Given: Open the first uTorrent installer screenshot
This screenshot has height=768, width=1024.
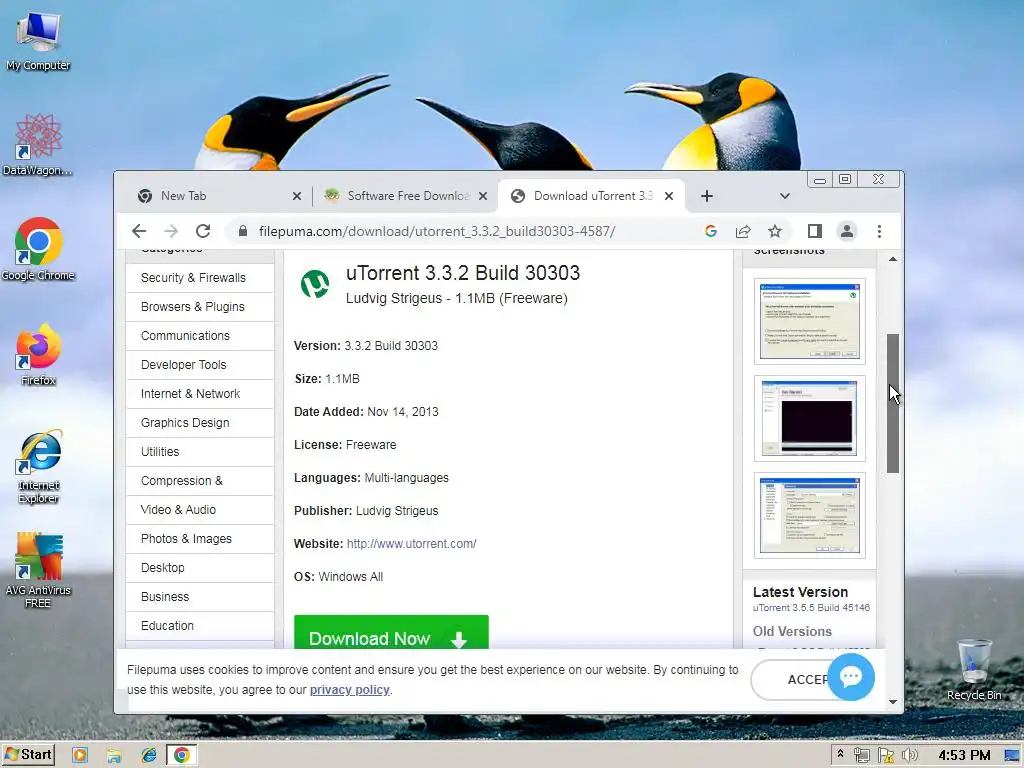Looking at the screenshot, I should pos(809,321).
